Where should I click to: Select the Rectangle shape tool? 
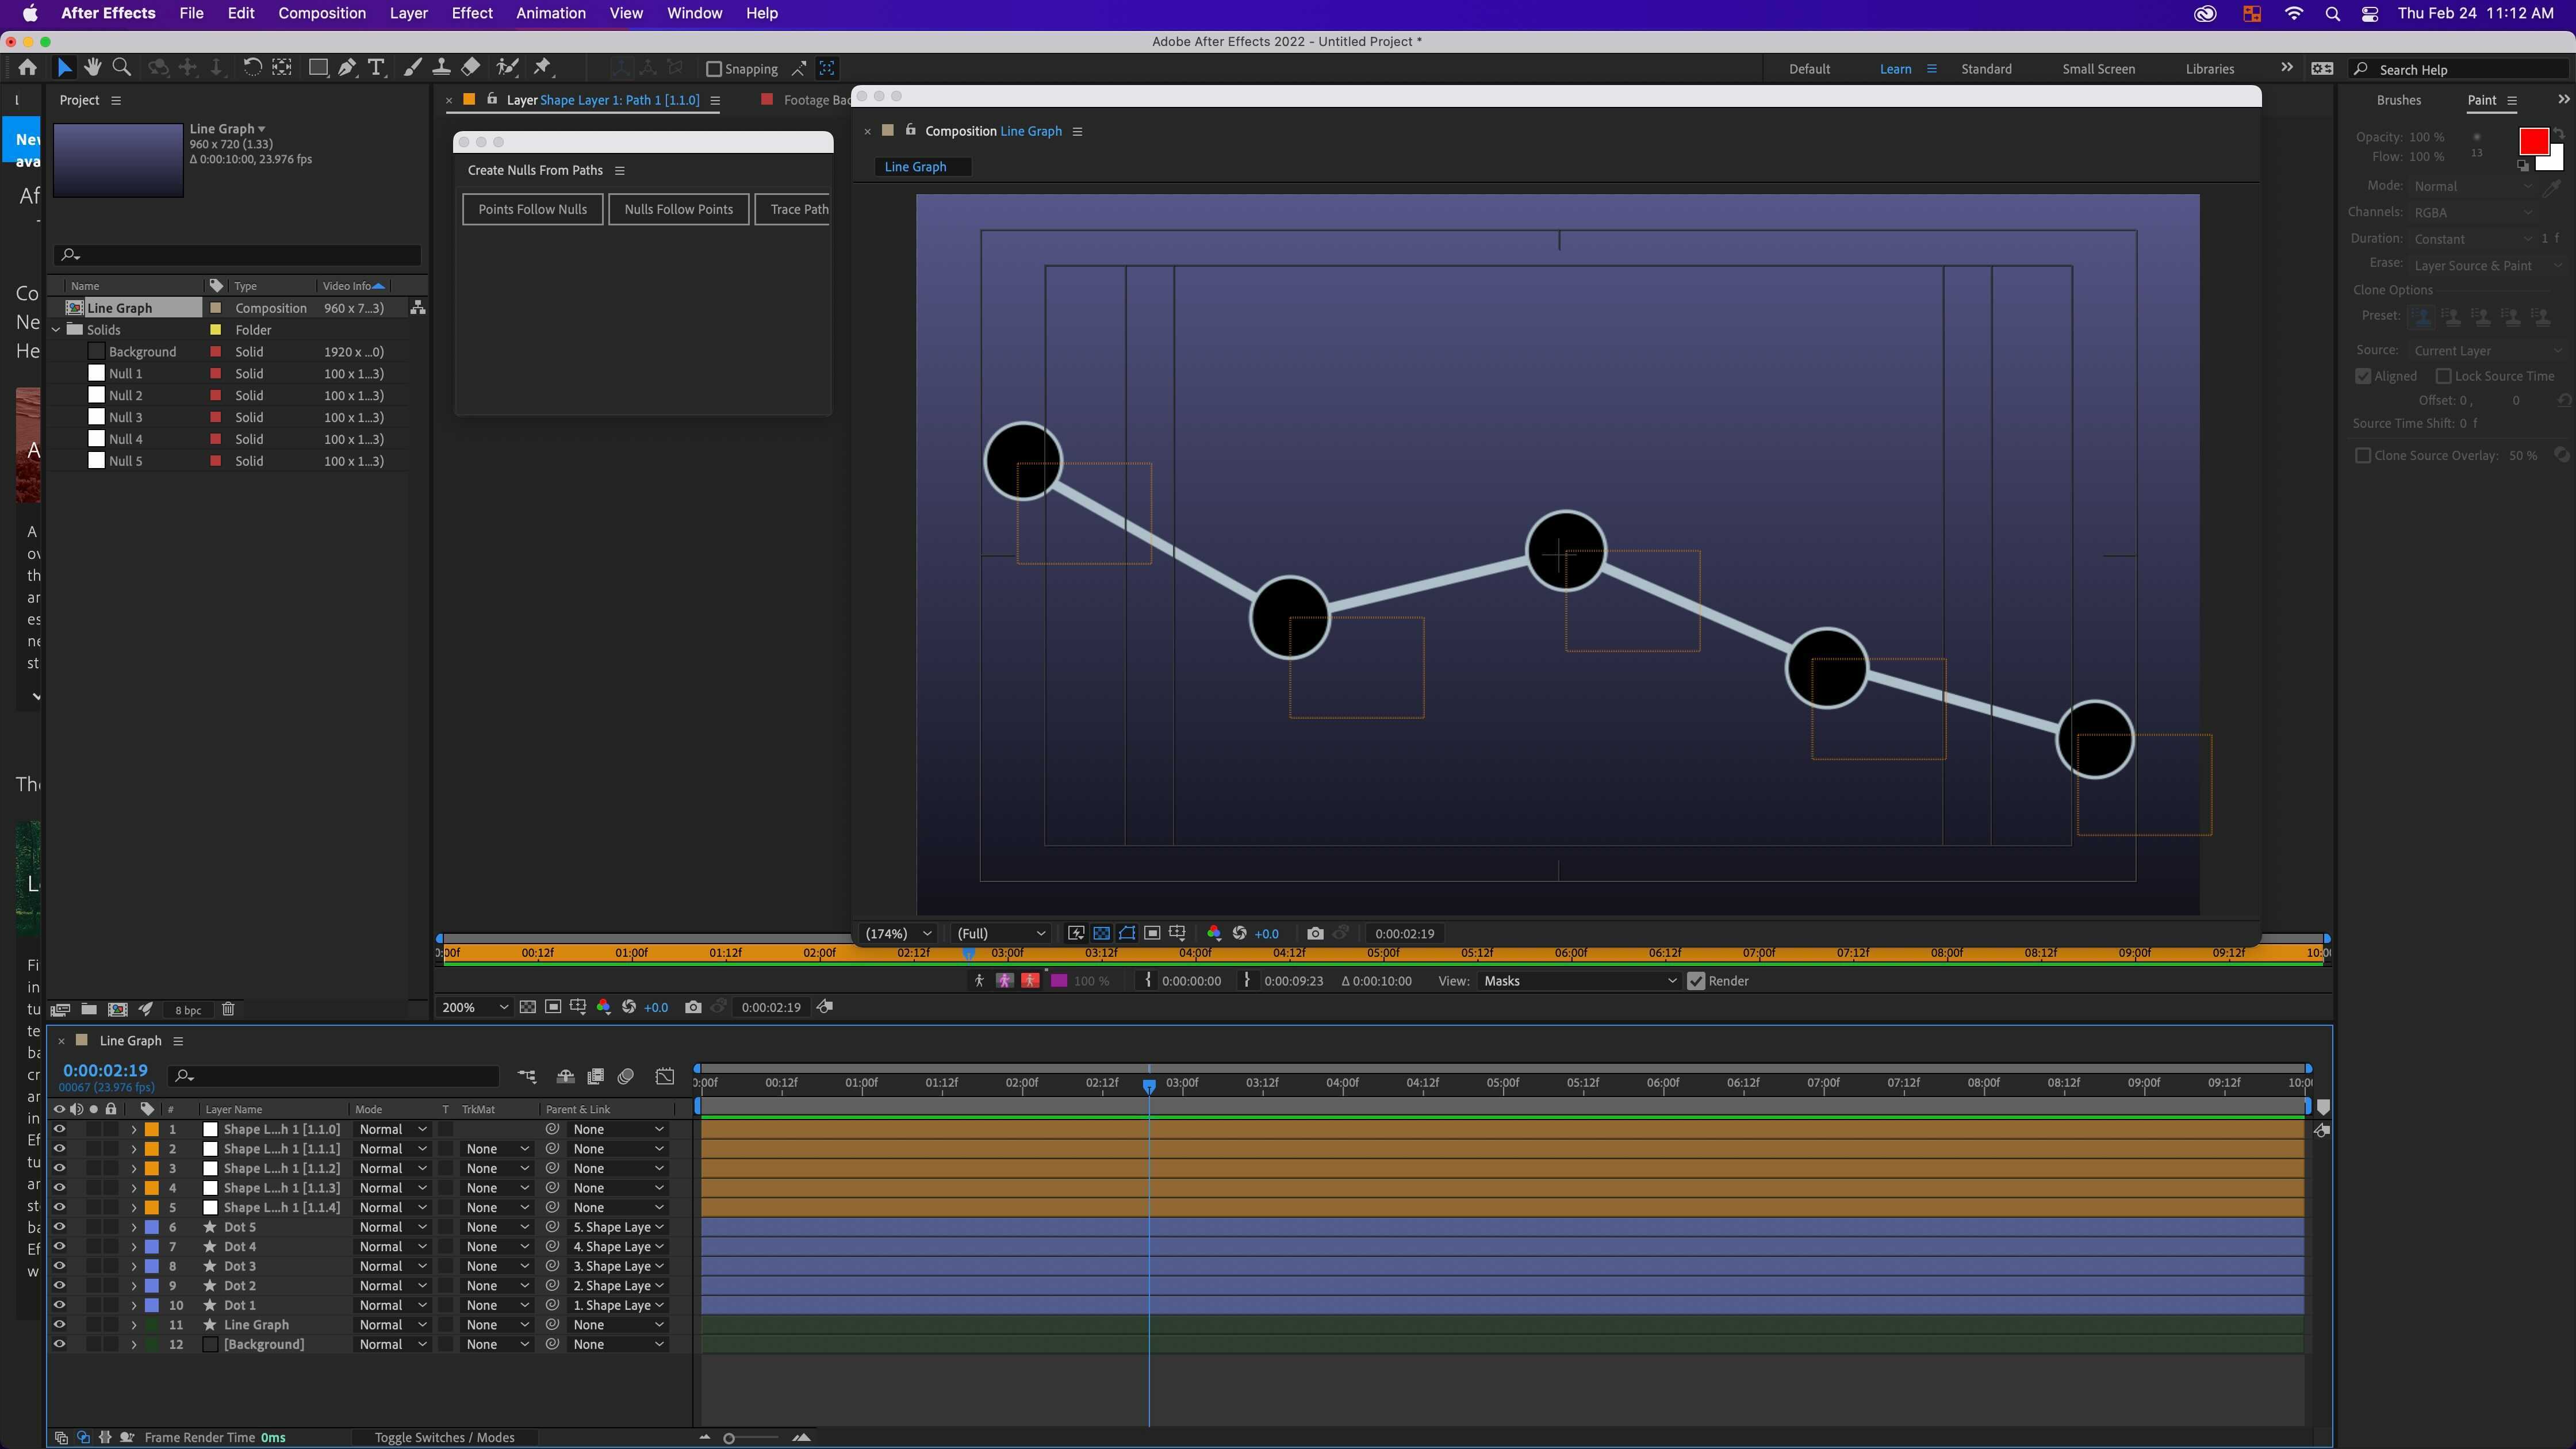317,68
